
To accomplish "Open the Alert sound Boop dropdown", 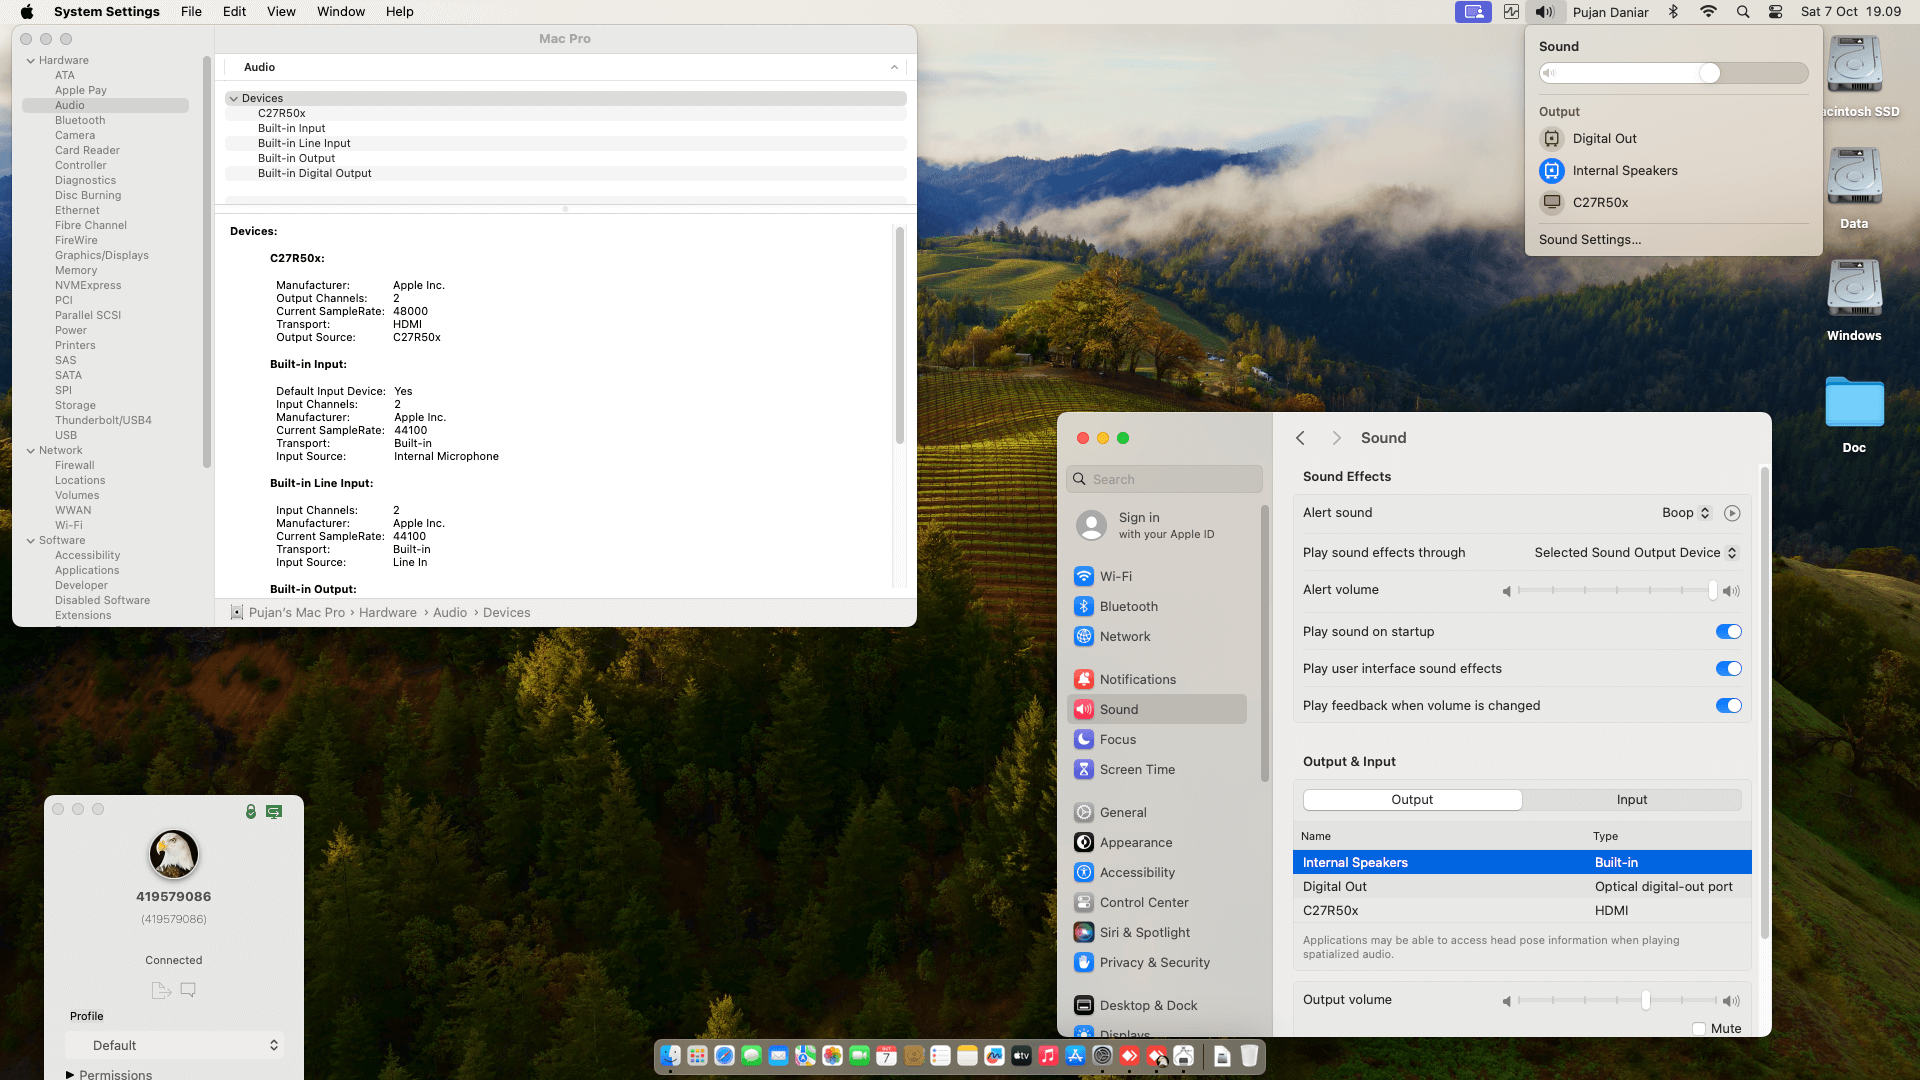I will tap(1686, 513).
